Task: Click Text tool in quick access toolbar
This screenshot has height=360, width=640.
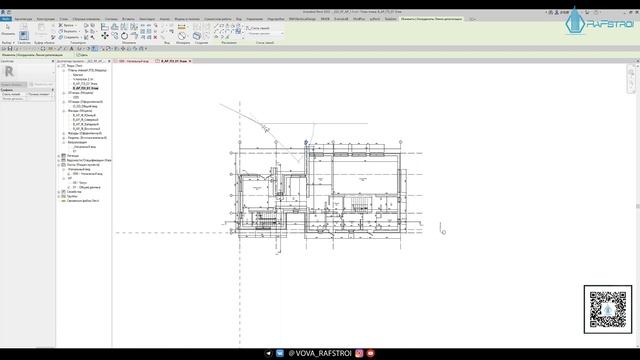Action: click(x=72, y=49)
